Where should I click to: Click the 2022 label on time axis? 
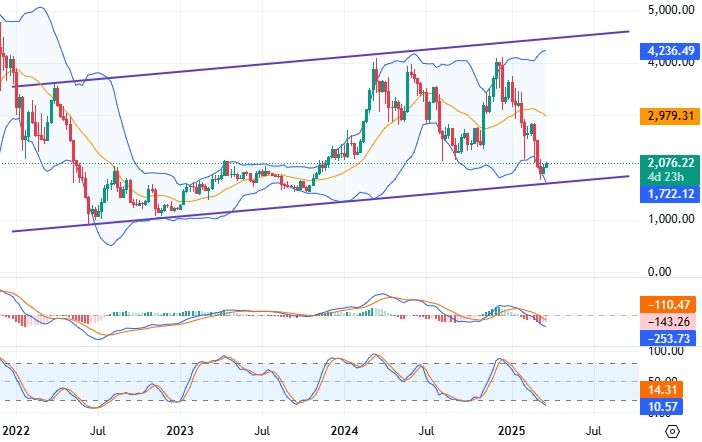point(16,431)
